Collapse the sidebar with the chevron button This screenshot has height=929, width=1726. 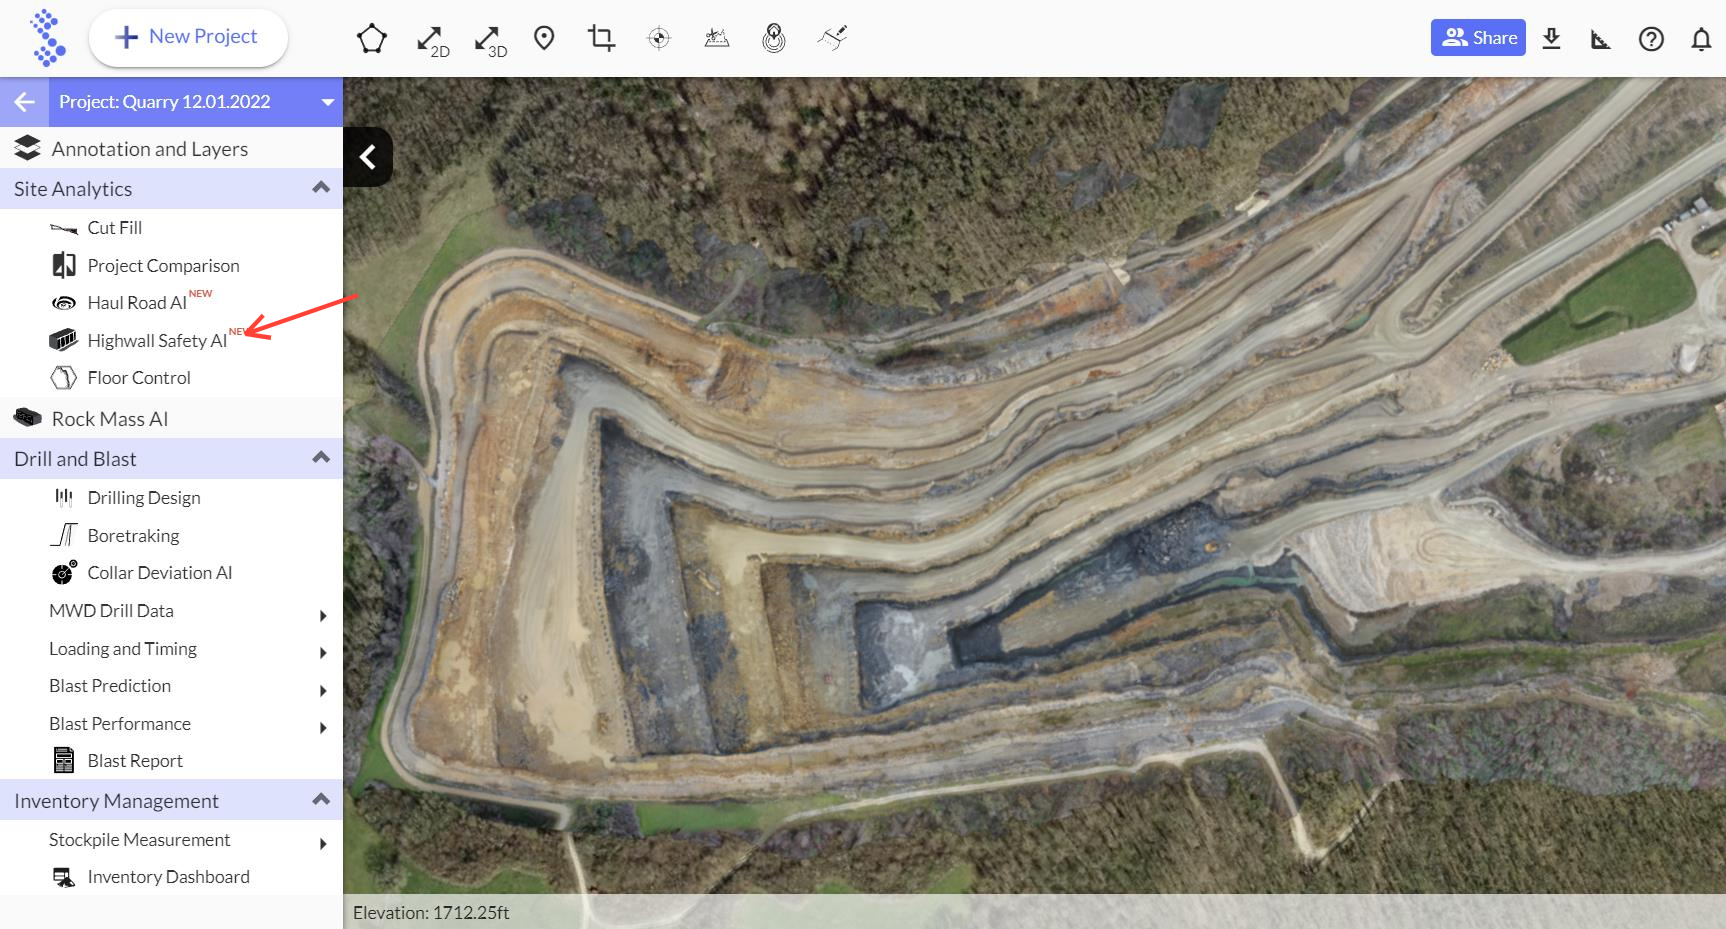(x=368, y=157)
